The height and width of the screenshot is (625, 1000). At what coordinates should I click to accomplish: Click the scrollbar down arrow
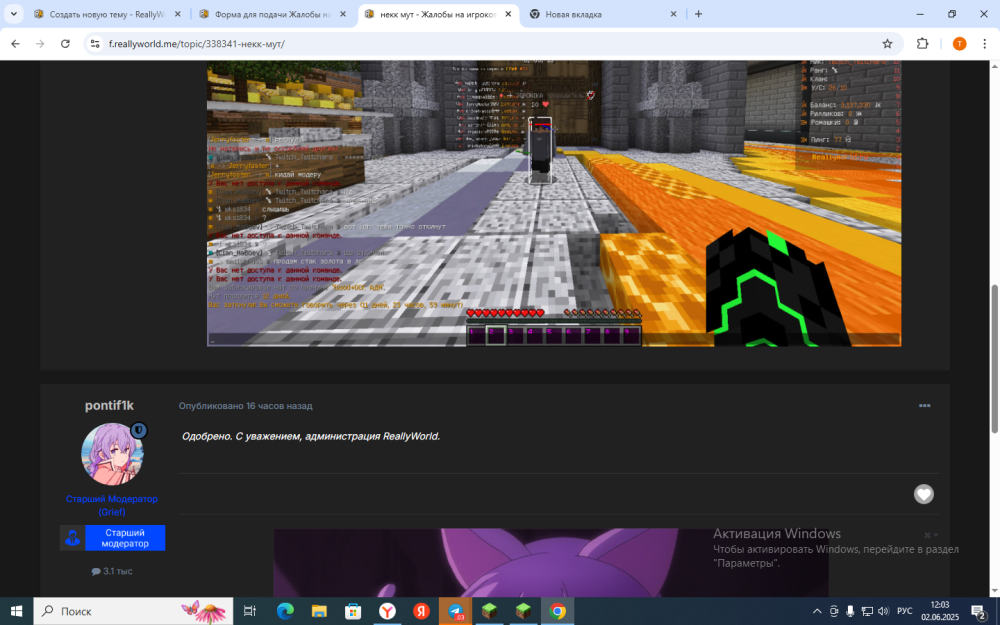coord(994,592)
